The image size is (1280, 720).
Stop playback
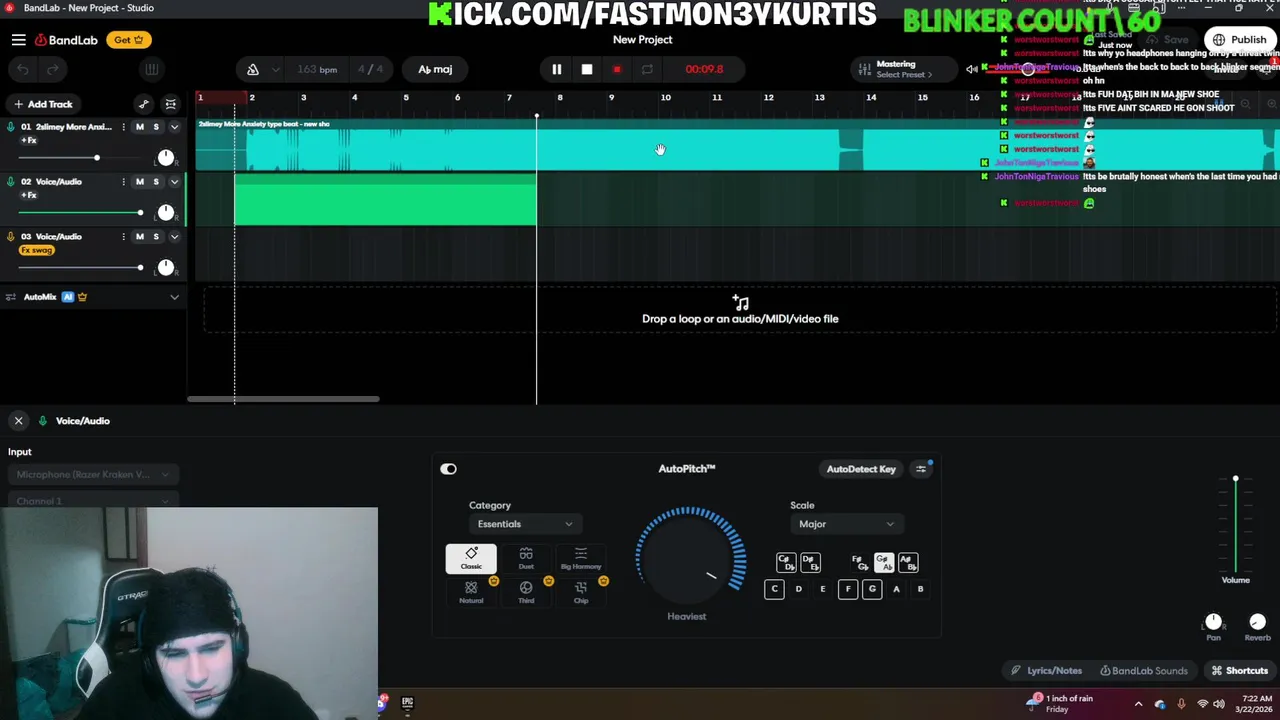click(x=587, y=70)
